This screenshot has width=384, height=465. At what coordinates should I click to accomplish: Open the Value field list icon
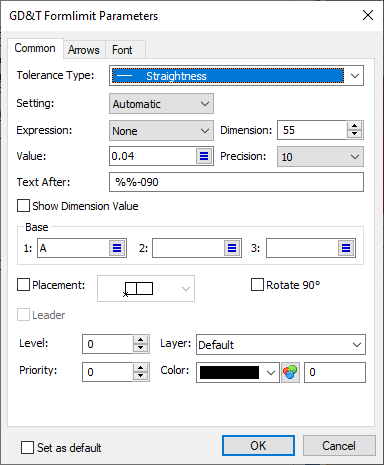tap(204, 156)
